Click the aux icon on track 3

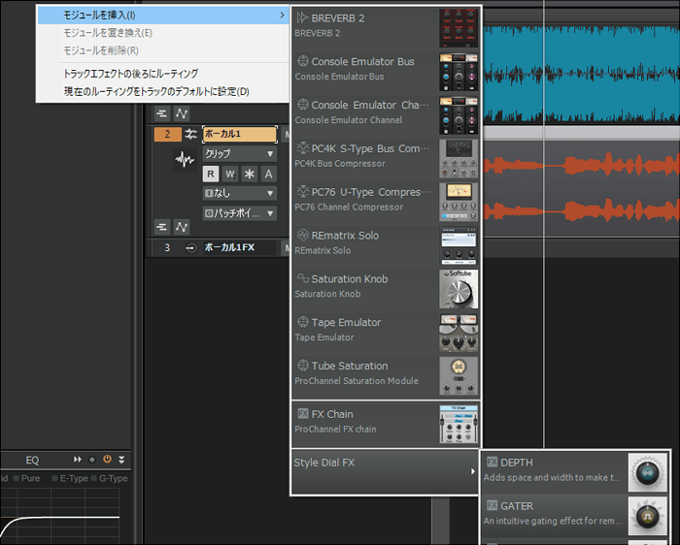190,248
